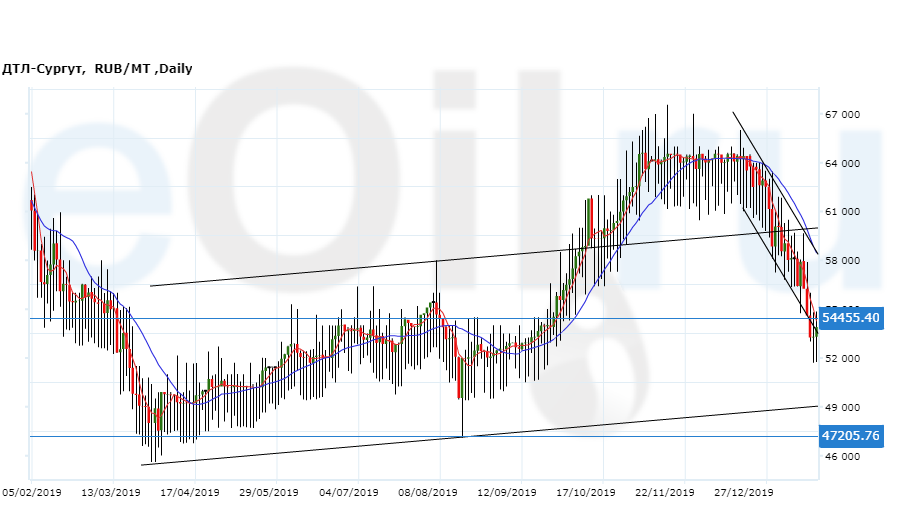Pick the 13/03/2019 date on the time axis
Image resolution: width=909 pixels, height=509 pixels.
[x=111, y=492]
